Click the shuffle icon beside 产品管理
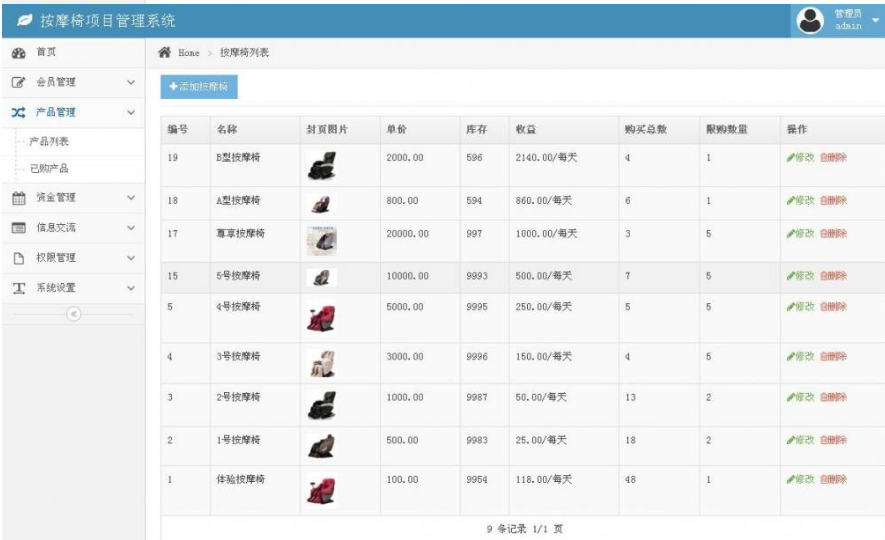885x540 pixels. [x=18, y=112]
